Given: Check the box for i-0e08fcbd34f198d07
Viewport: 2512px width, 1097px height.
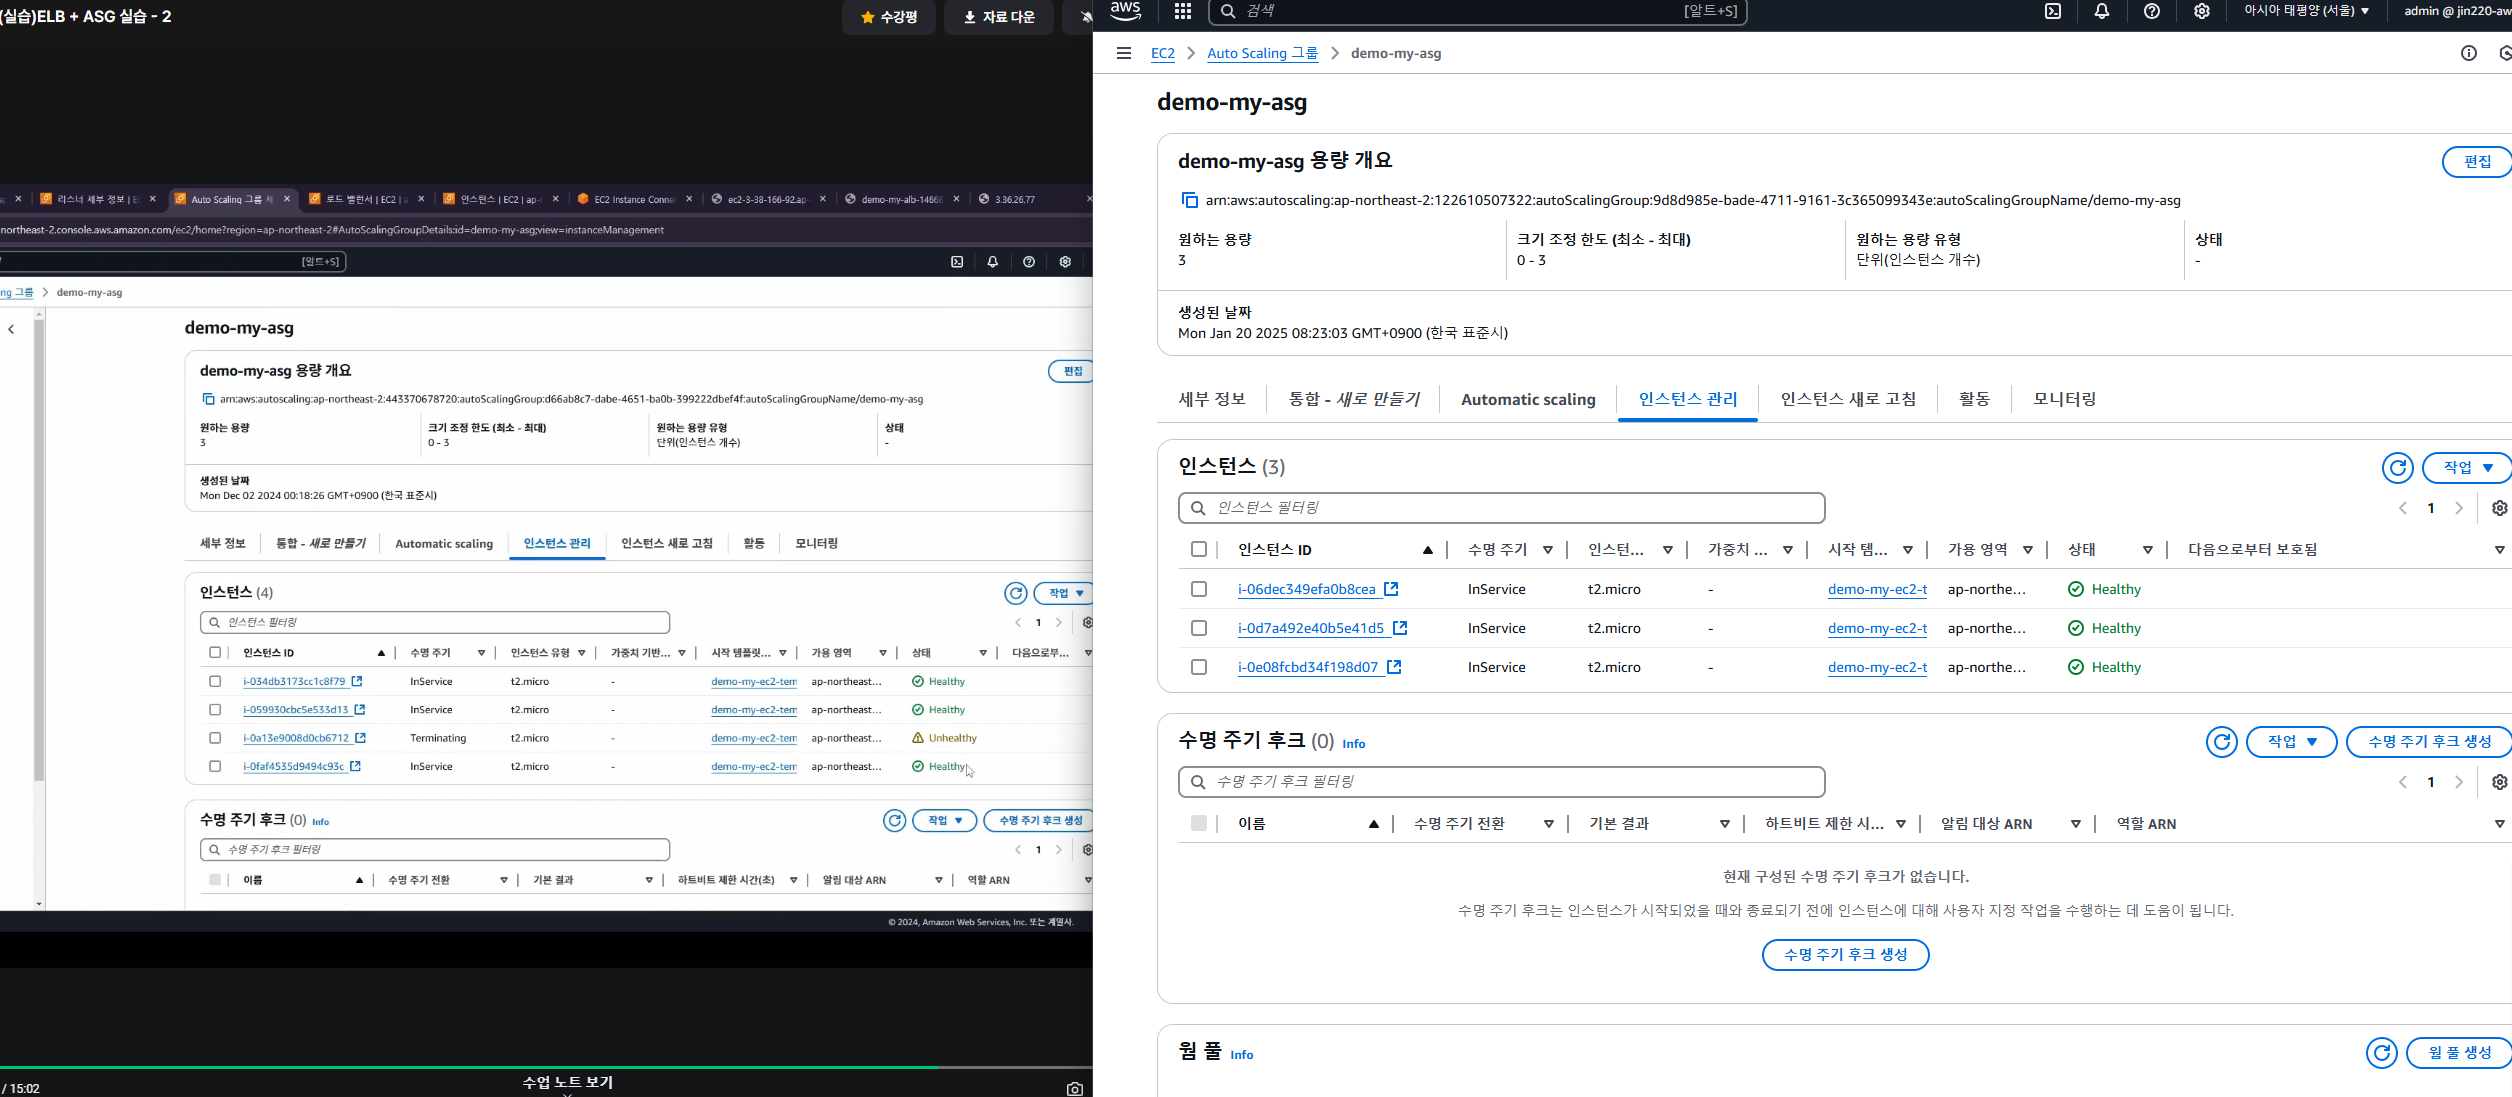Looking at the screenshot, I should tap(1199, 667).
